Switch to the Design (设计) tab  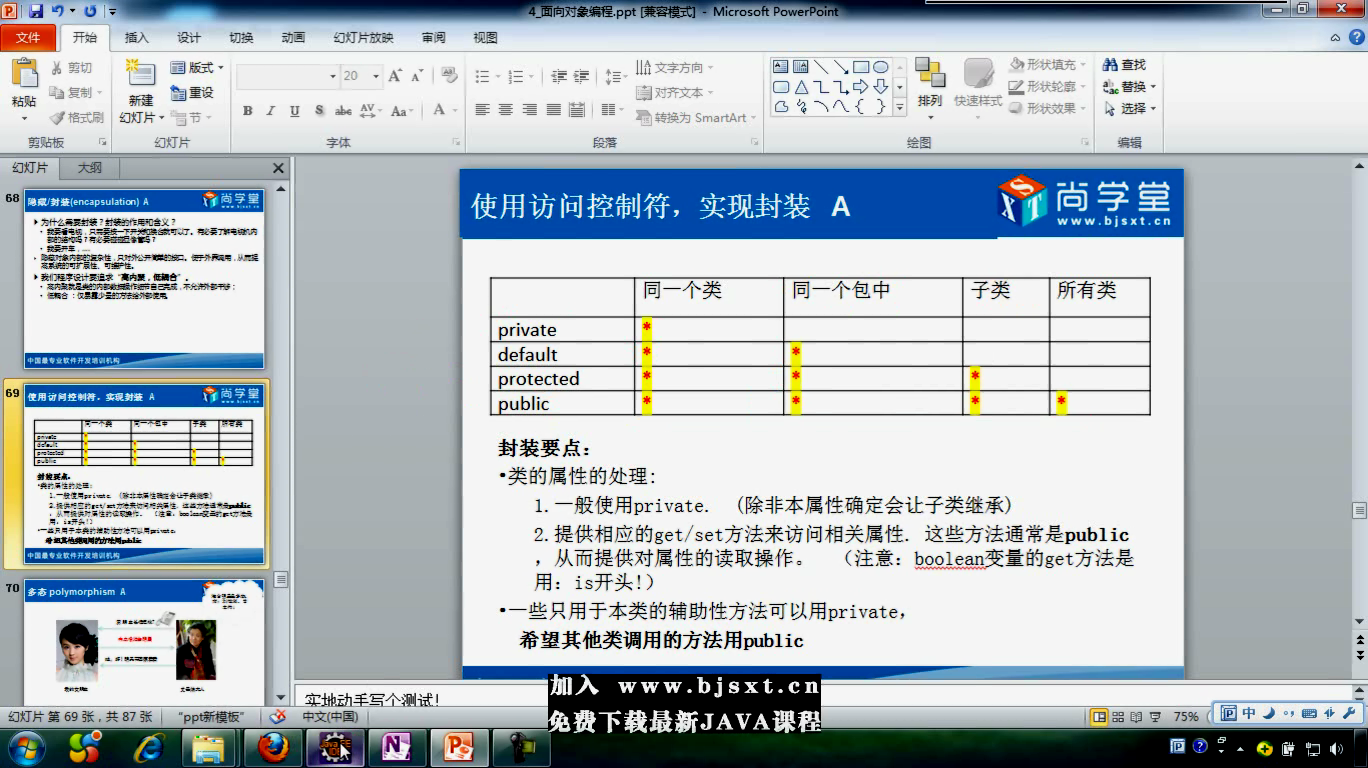tap(189, 38)
